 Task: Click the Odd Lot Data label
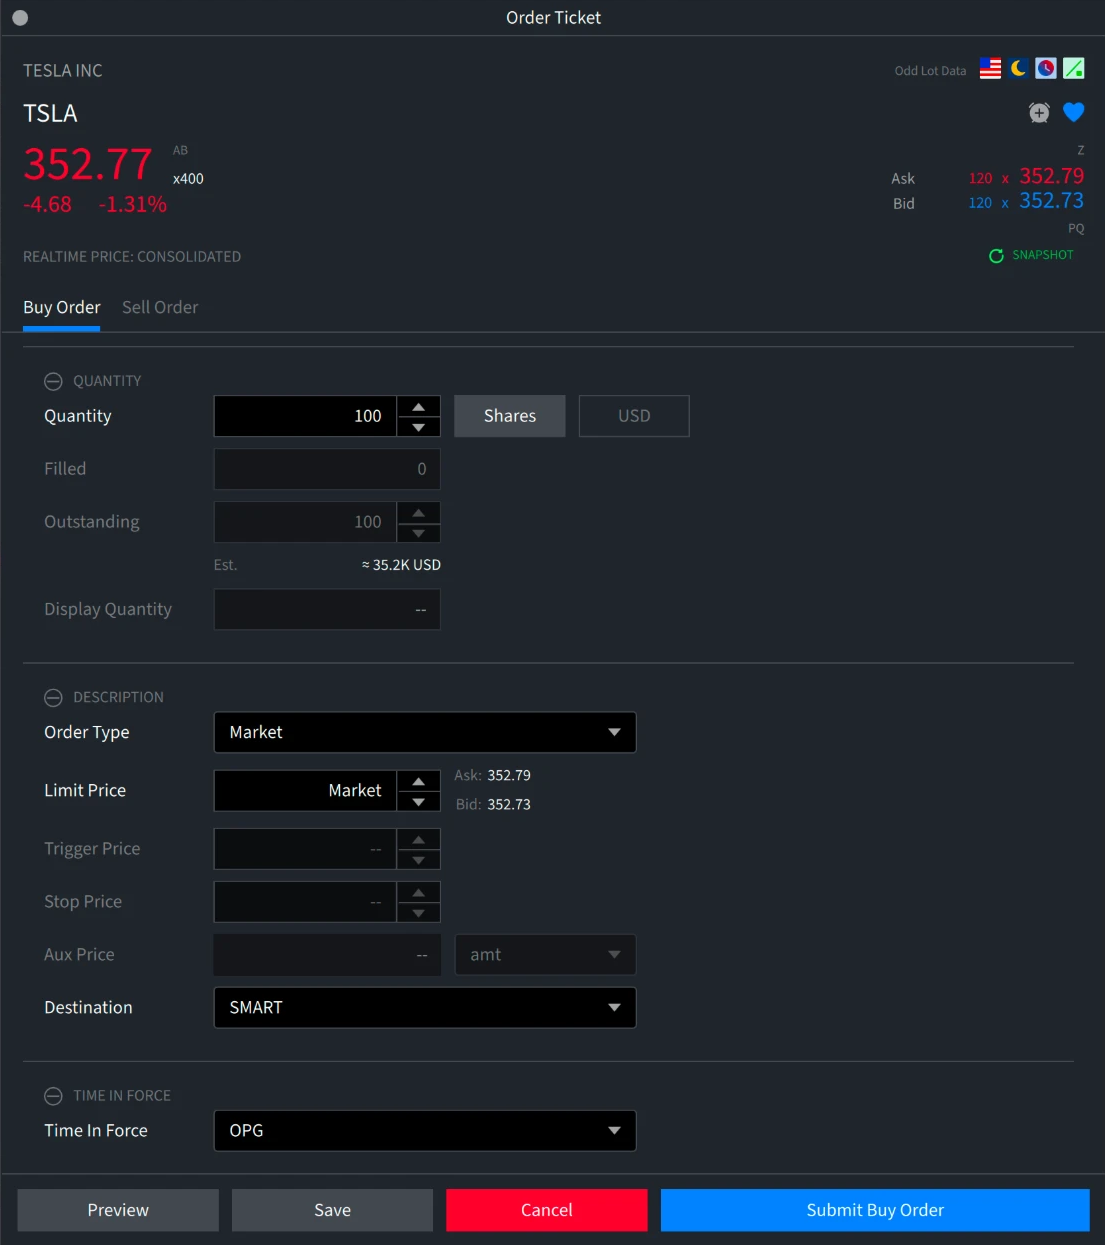(930, 71)
